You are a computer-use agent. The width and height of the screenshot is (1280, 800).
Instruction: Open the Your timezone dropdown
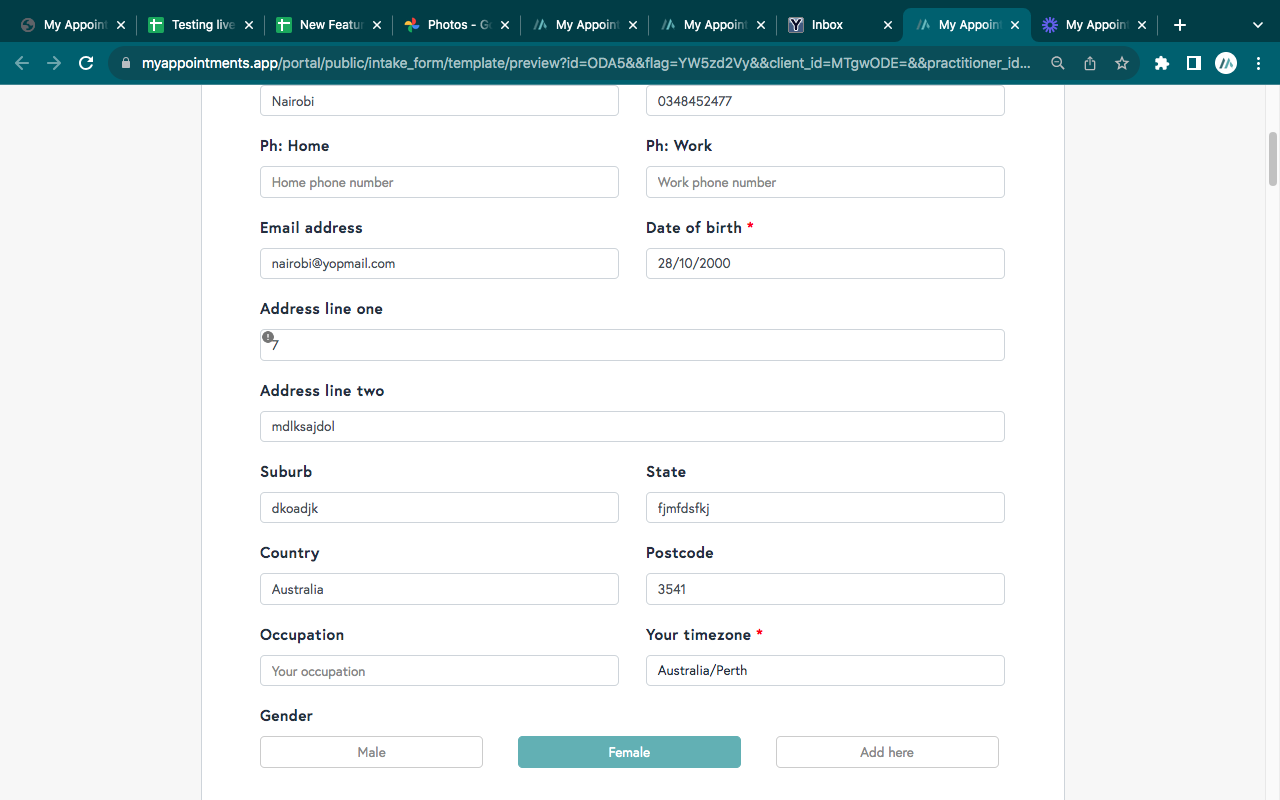825,671
